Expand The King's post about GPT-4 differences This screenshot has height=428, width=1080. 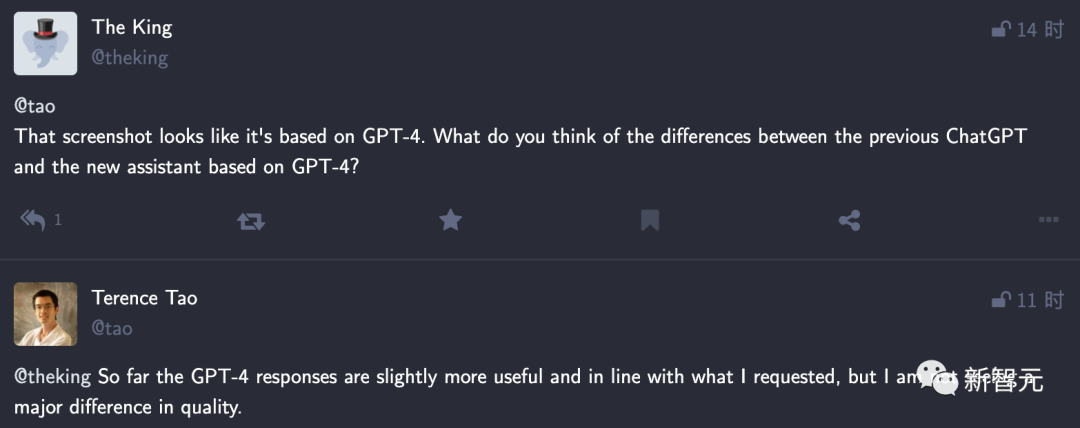point(500,150)
